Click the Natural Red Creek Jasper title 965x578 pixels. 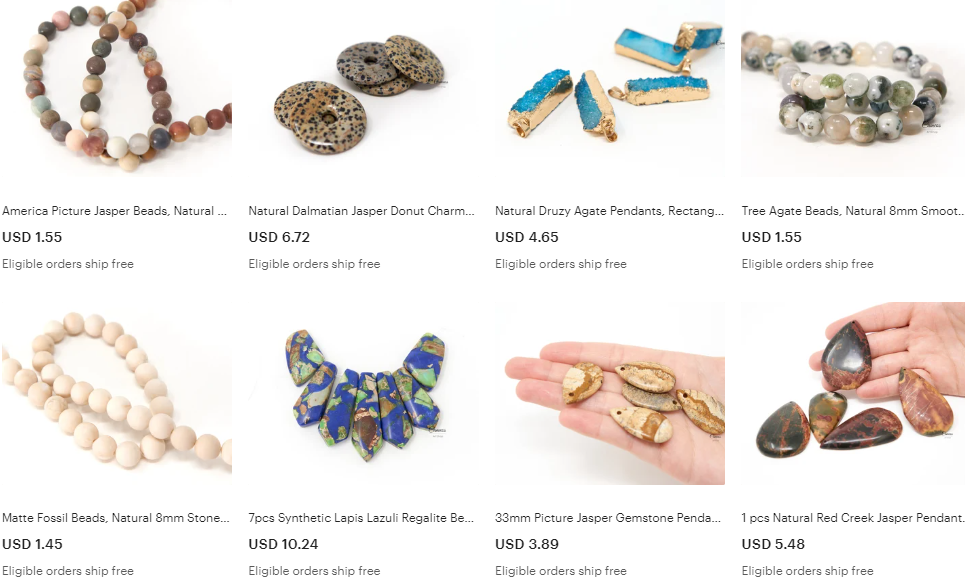pyautogui.click(x=852, y=518)
